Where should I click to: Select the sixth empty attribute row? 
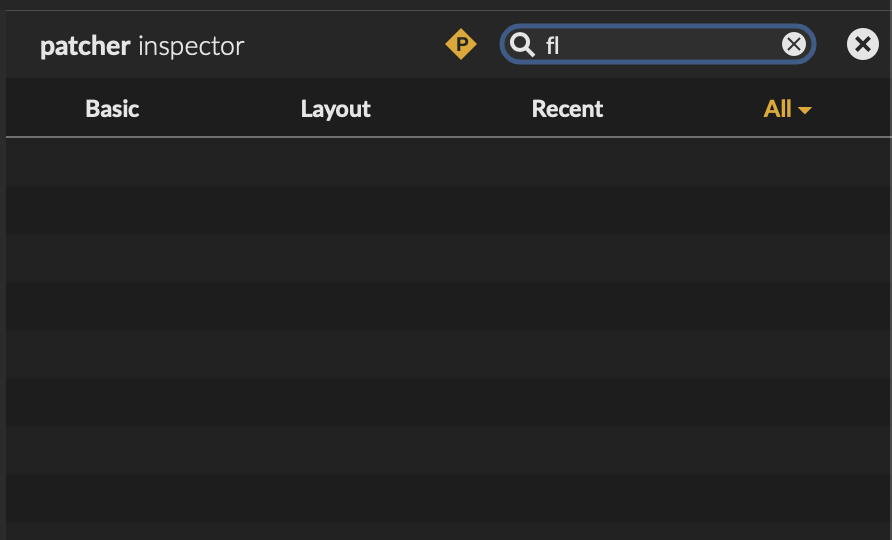tap(446, 402)
